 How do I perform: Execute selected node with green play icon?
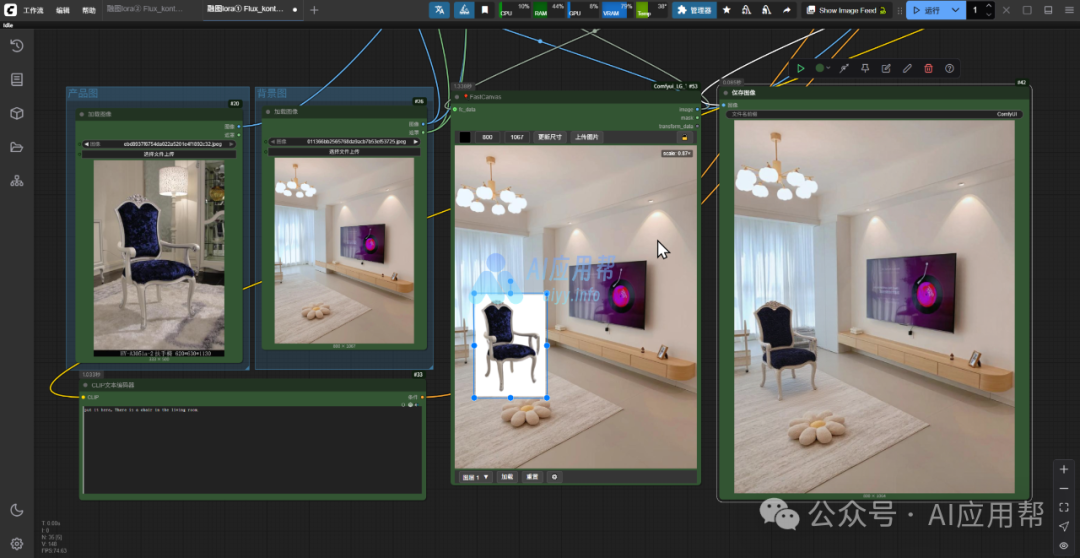[x=800, y=68]
